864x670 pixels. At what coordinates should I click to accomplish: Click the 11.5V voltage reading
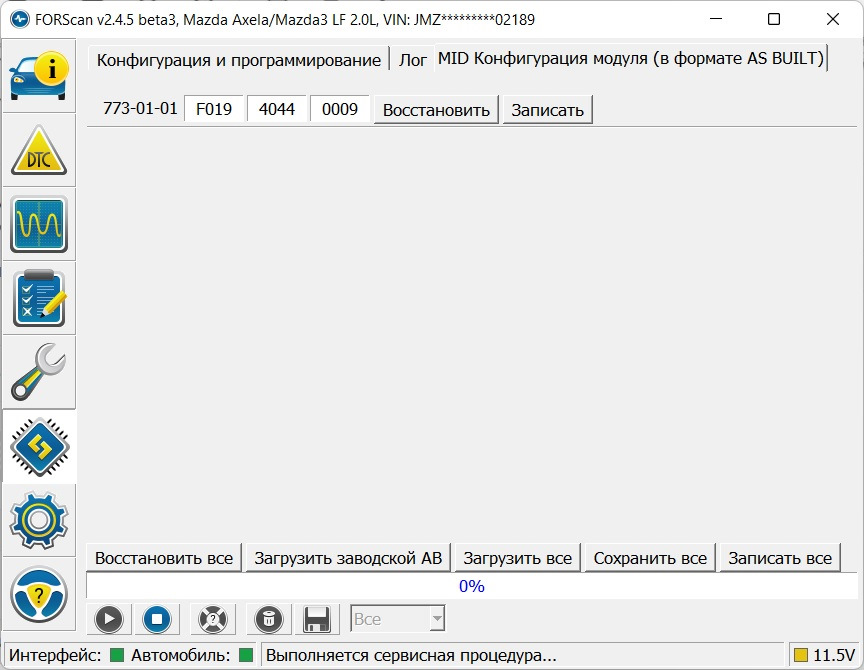click(x=834, y=655)
